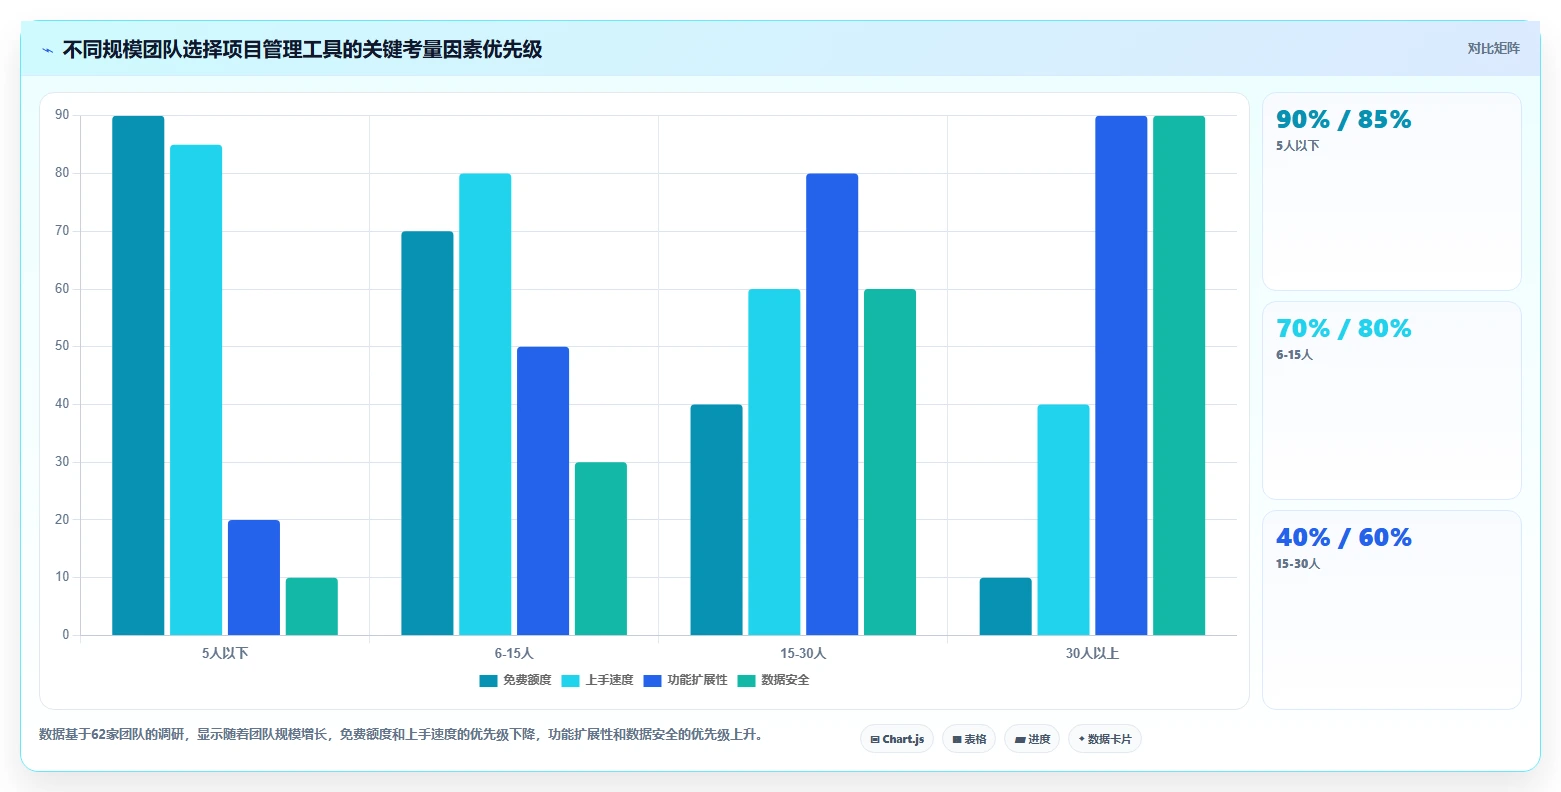Click the Chart.js chip

pos(897,739)
